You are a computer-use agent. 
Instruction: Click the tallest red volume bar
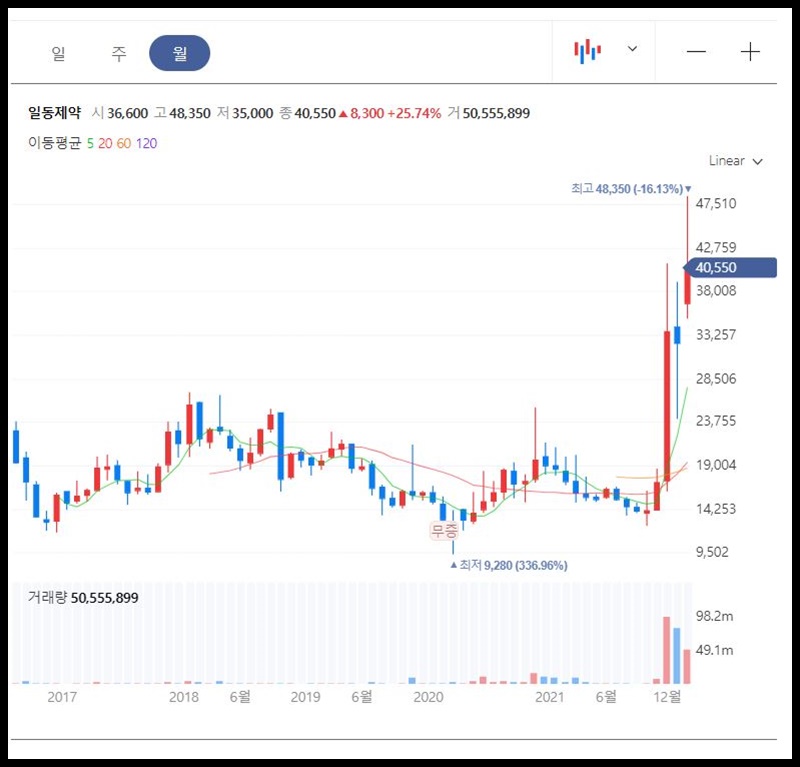tap(666, 650)
